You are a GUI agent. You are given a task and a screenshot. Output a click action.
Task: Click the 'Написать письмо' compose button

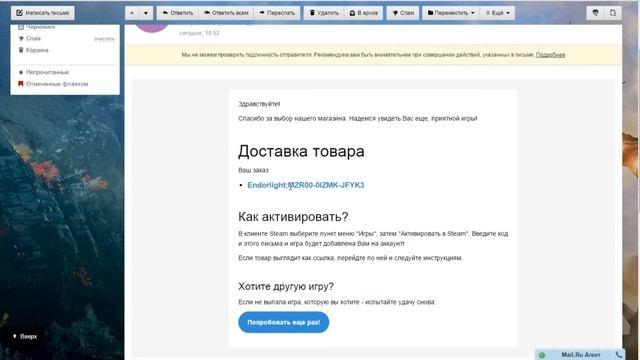(x=43, y=13)
